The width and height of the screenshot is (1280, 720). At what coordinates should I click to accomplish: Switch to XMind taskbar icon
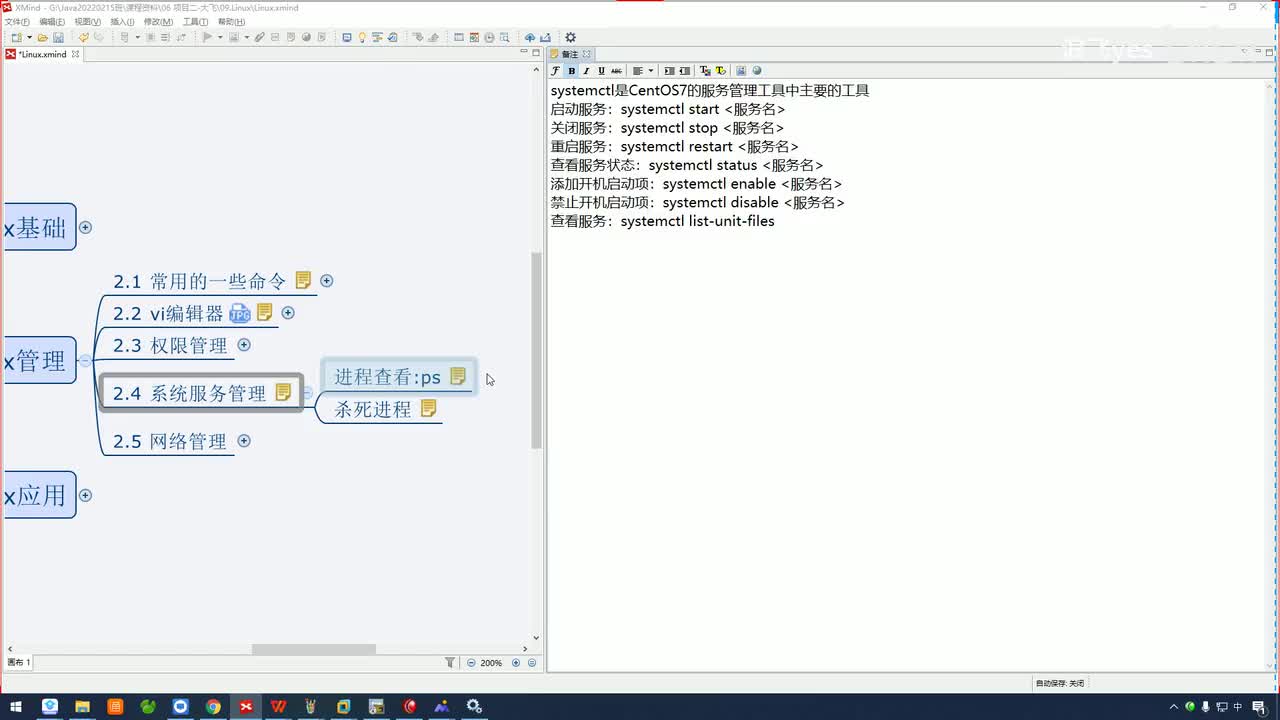(x=246, y=707)
